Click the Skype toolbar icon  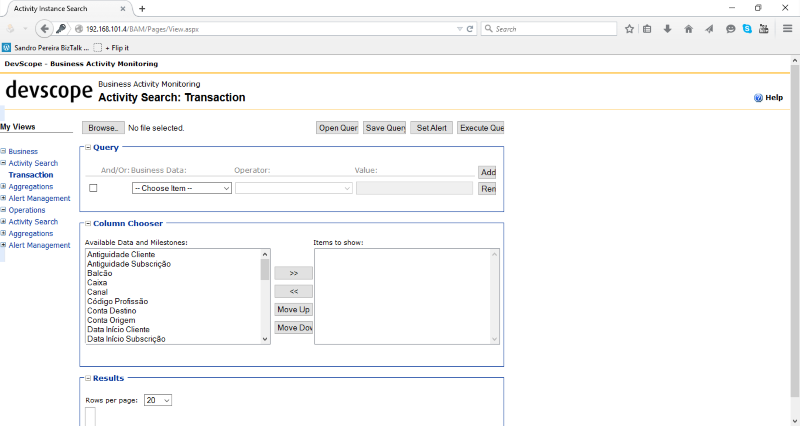pos(747,29)
